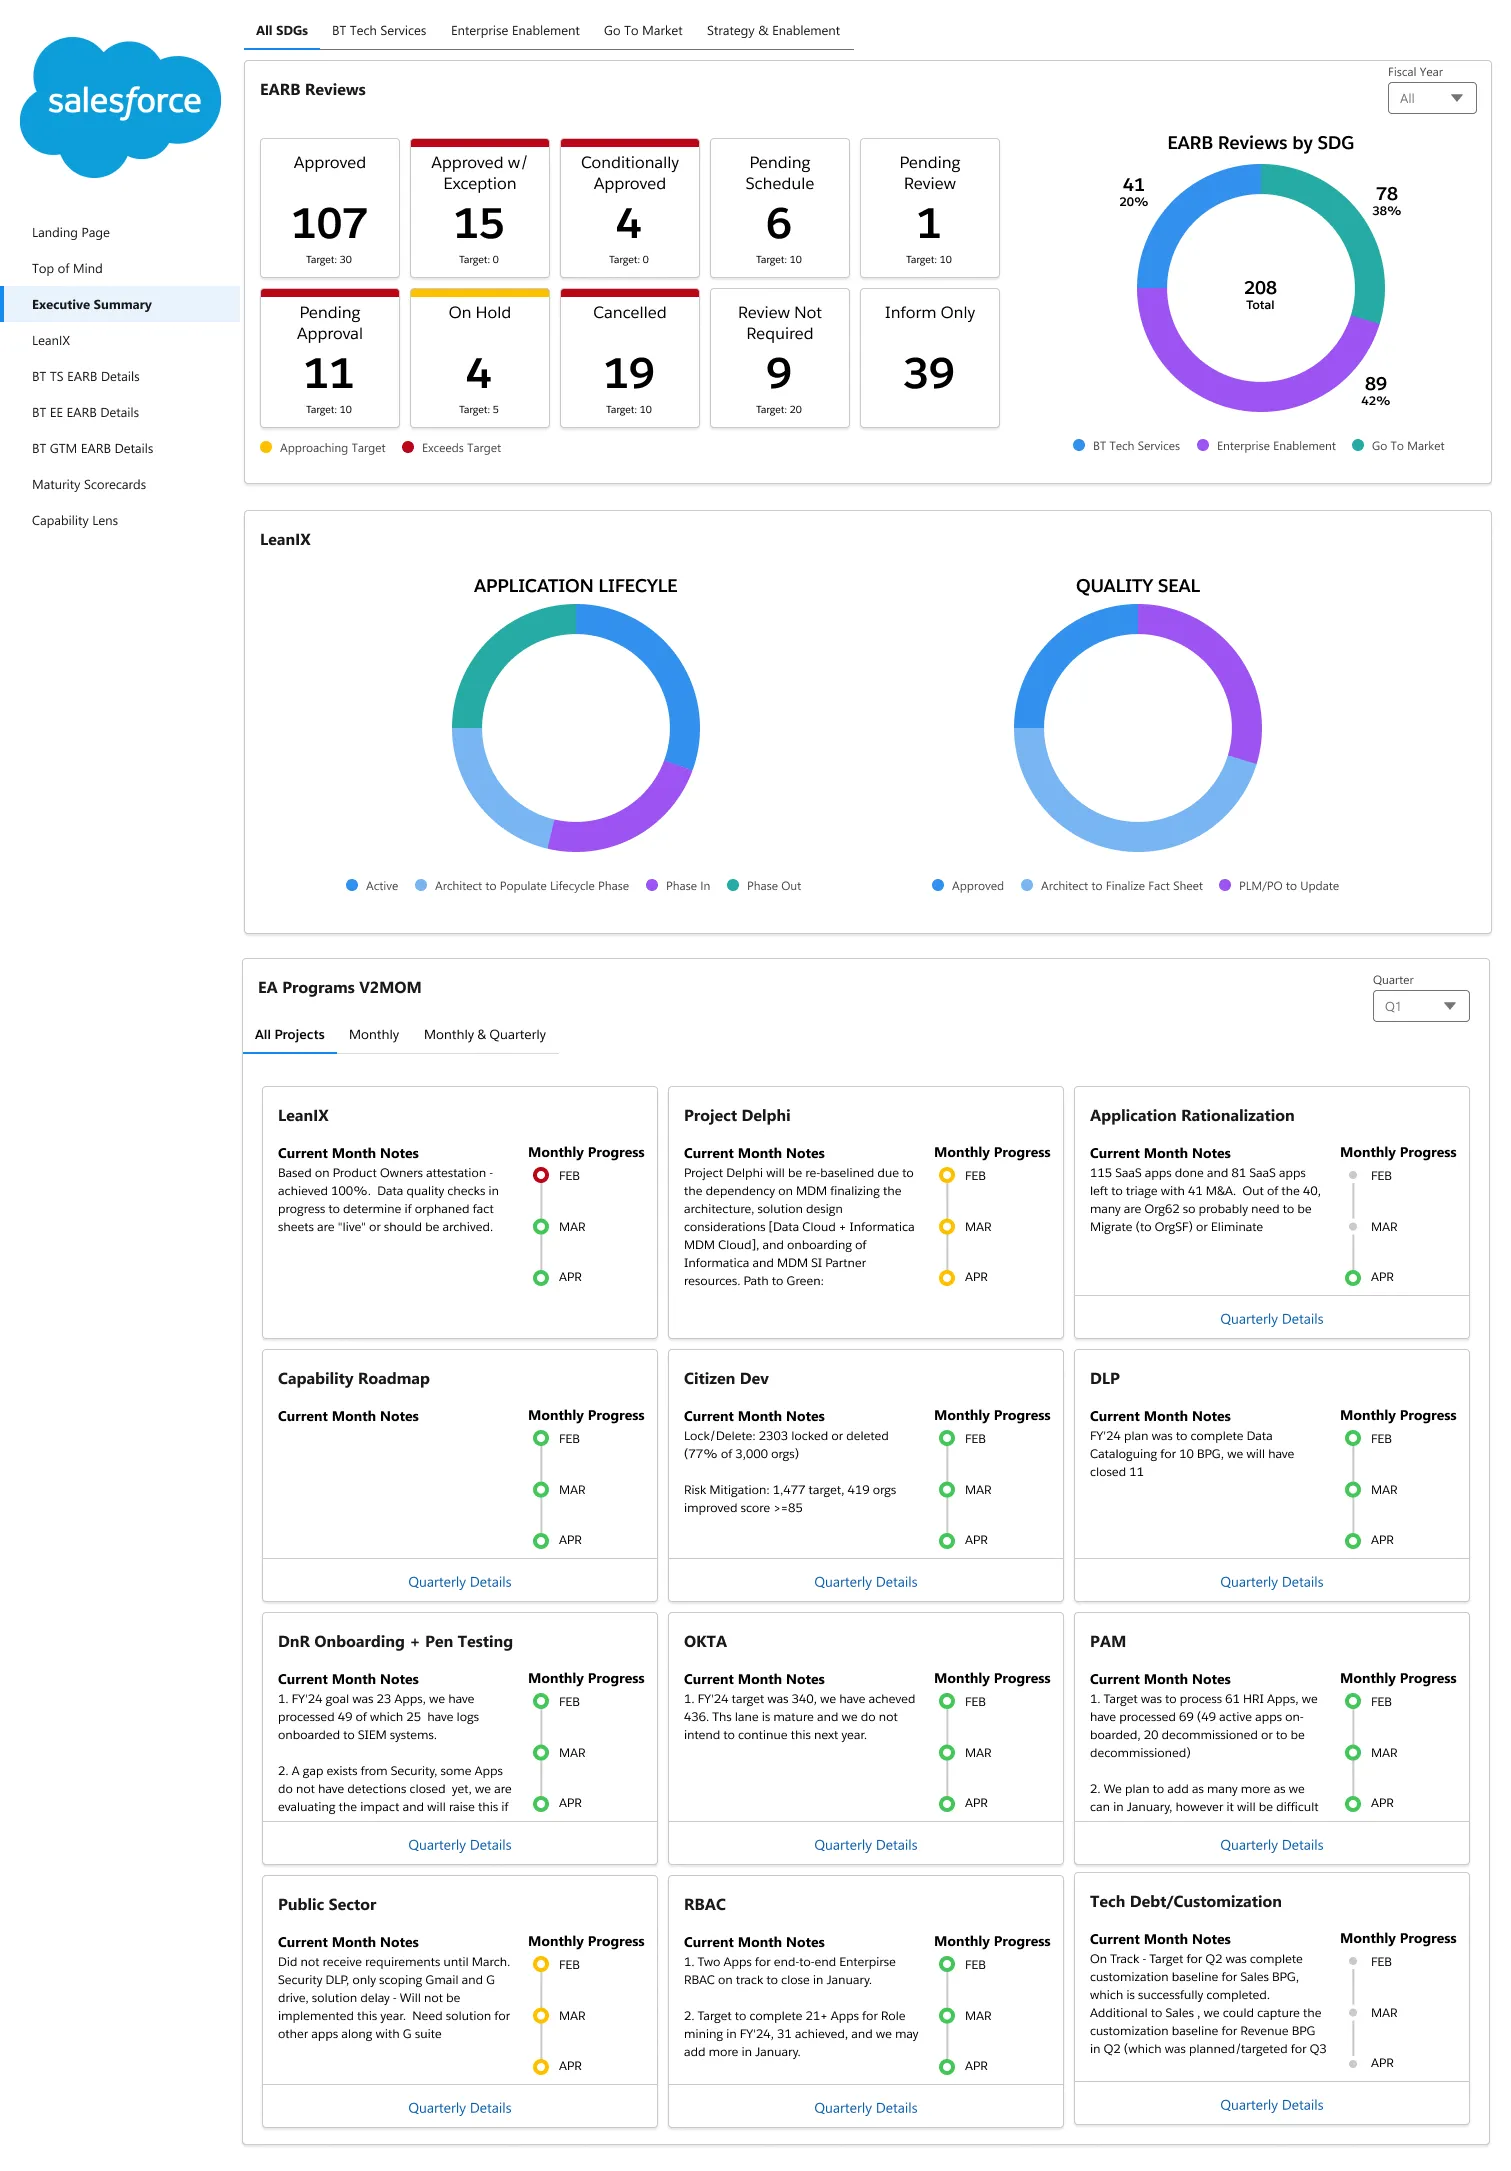
Task: Switch to the Monthly tab
Action: pos(374,1035)
